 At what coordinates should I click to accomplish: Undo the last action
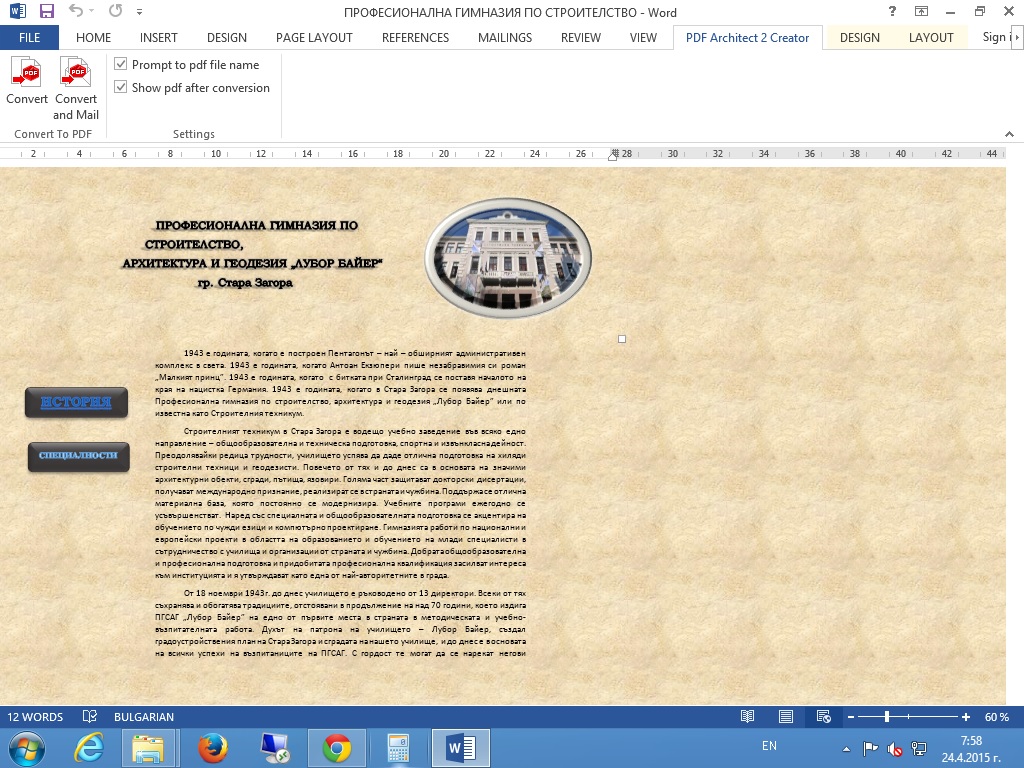click(77, 13)
